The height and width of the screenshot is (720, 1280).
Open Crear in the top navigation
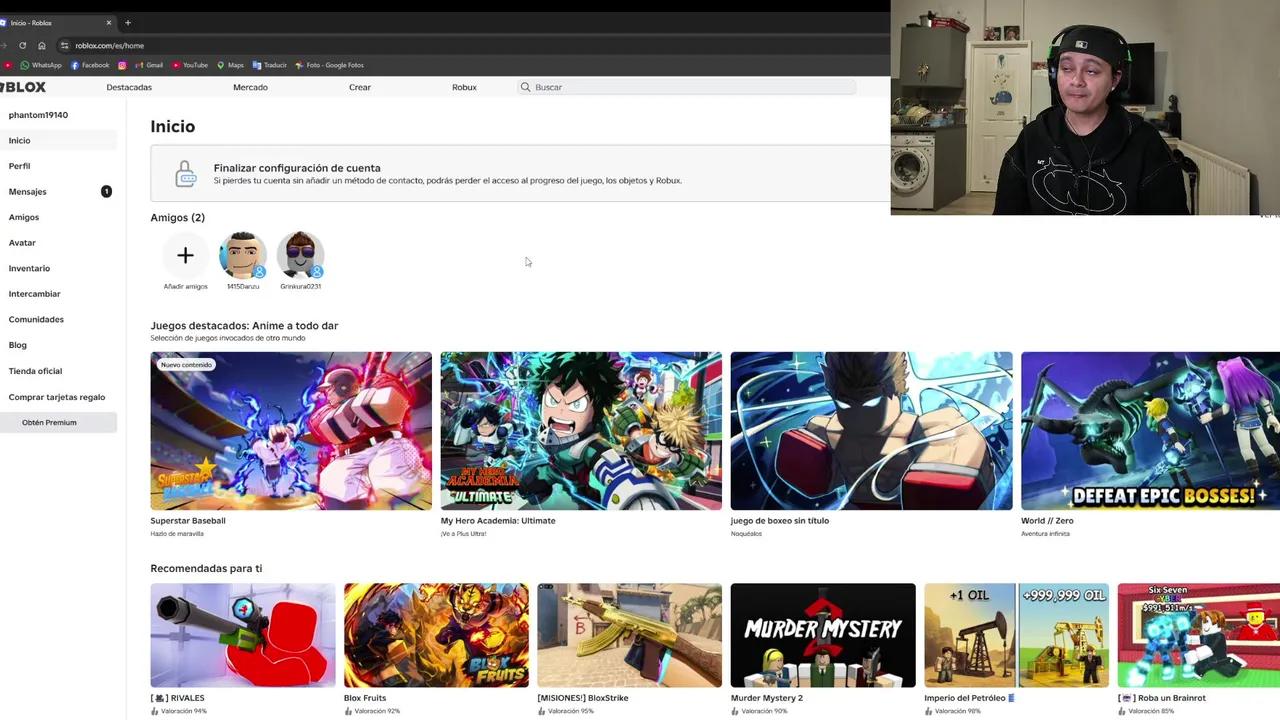click(x=360, y=87)
